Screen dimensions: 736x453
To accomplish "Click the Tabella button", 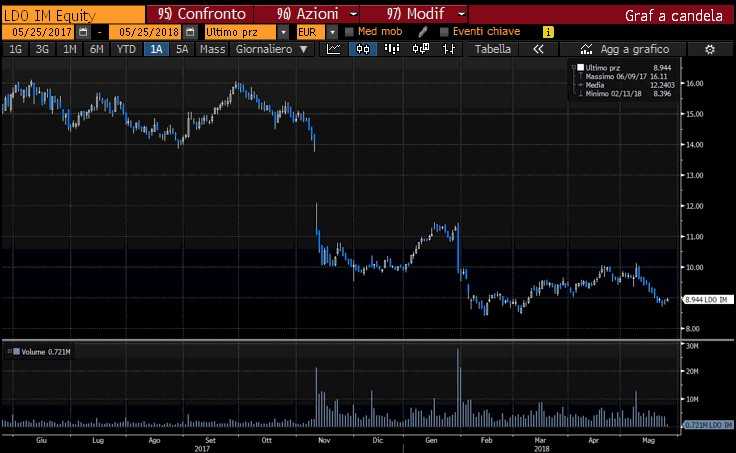I will 492,49.
